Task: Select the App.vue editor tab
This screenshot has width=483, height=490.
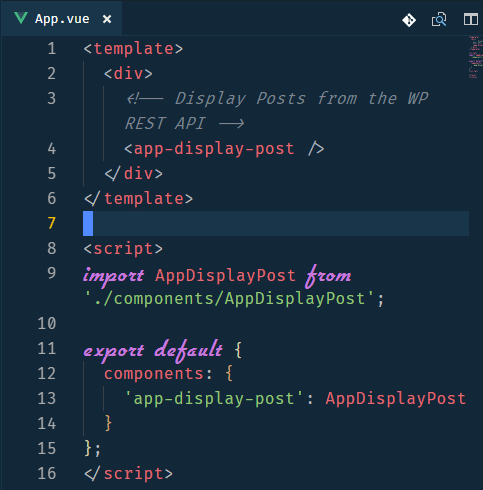Action: click(62, 19)
